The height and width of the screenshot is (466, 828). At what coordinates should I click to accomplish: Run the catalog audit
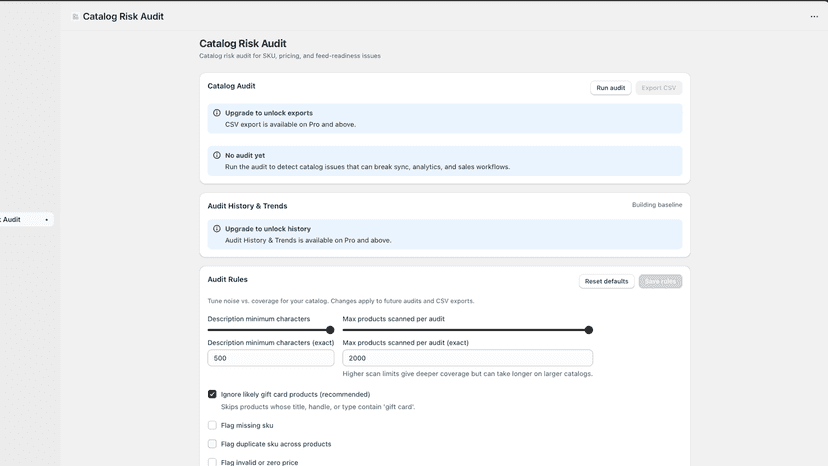pos(610,88)
